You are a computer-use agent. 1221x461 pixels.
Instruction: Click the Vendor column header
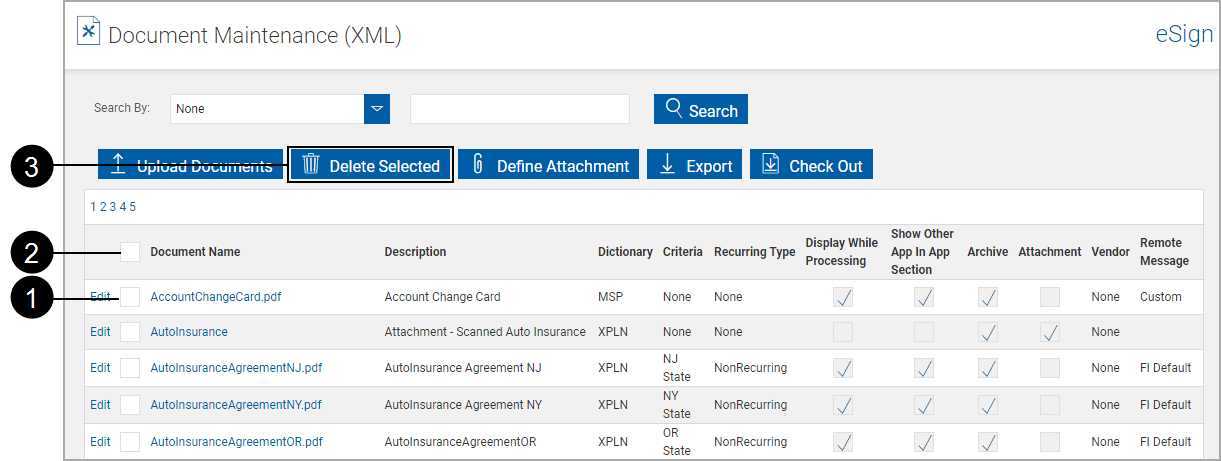pyautogui.click(x=1111, y=252)
